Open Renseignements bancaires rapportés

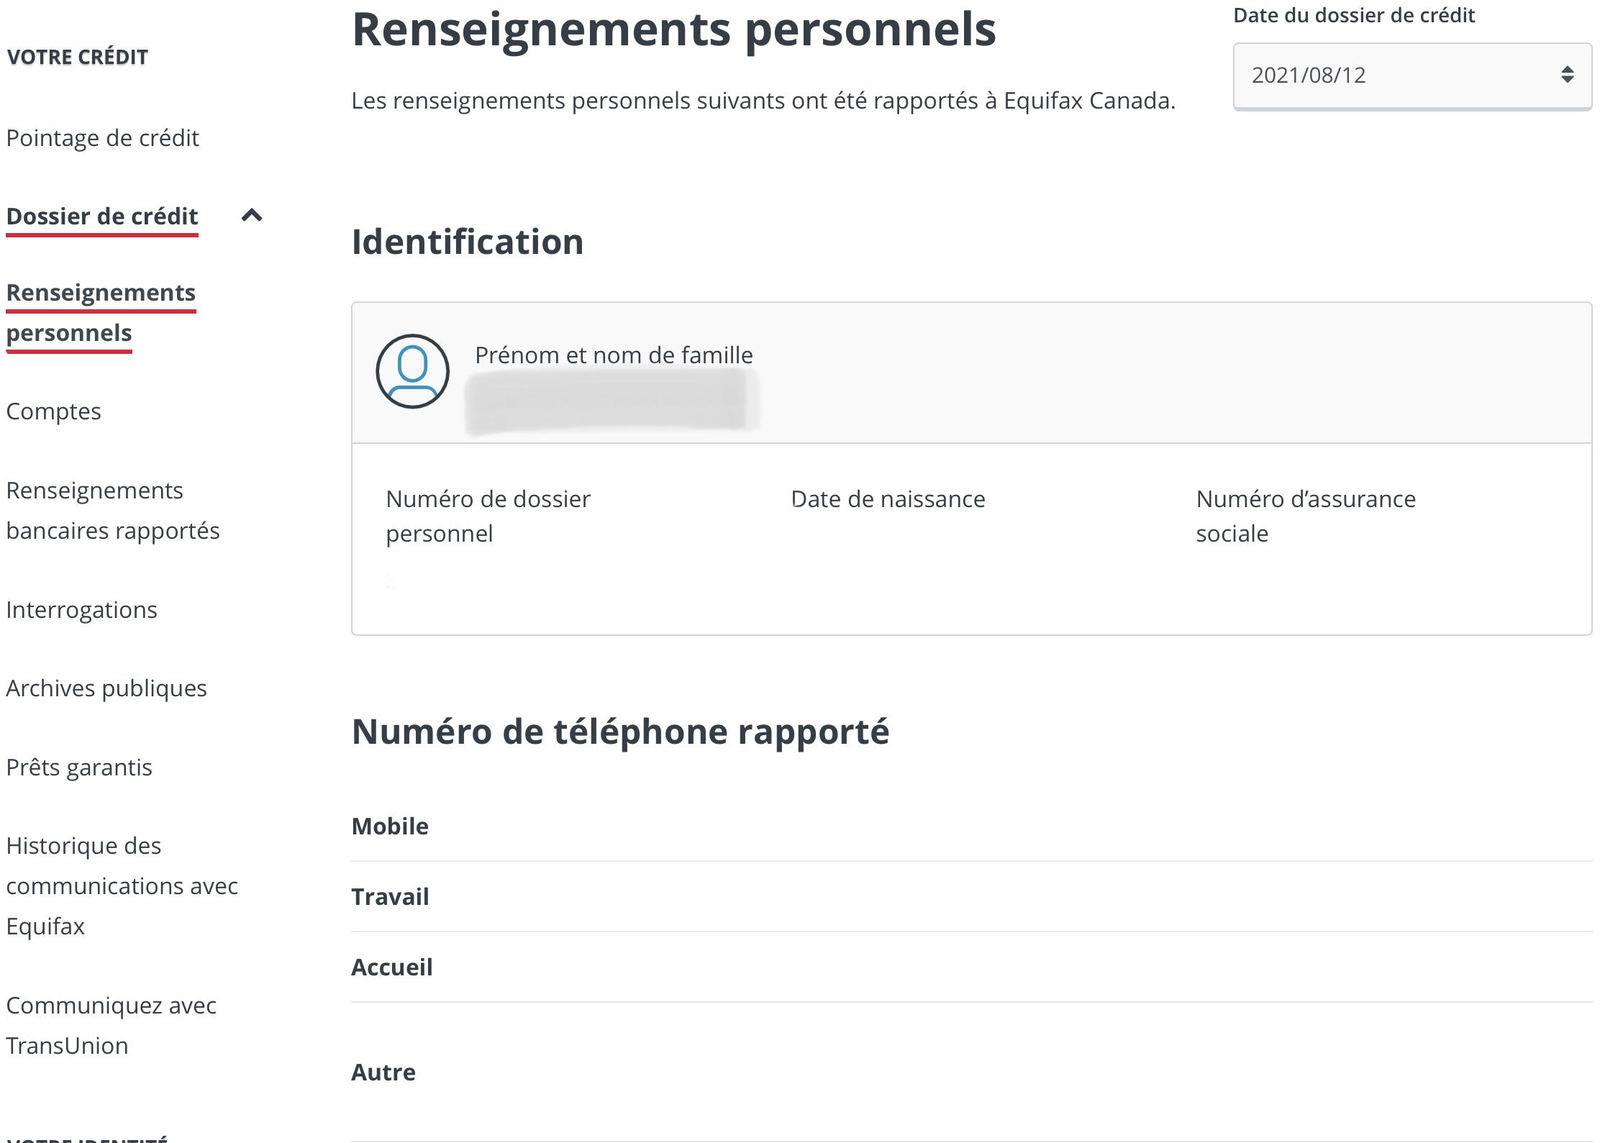coord(112,510)
